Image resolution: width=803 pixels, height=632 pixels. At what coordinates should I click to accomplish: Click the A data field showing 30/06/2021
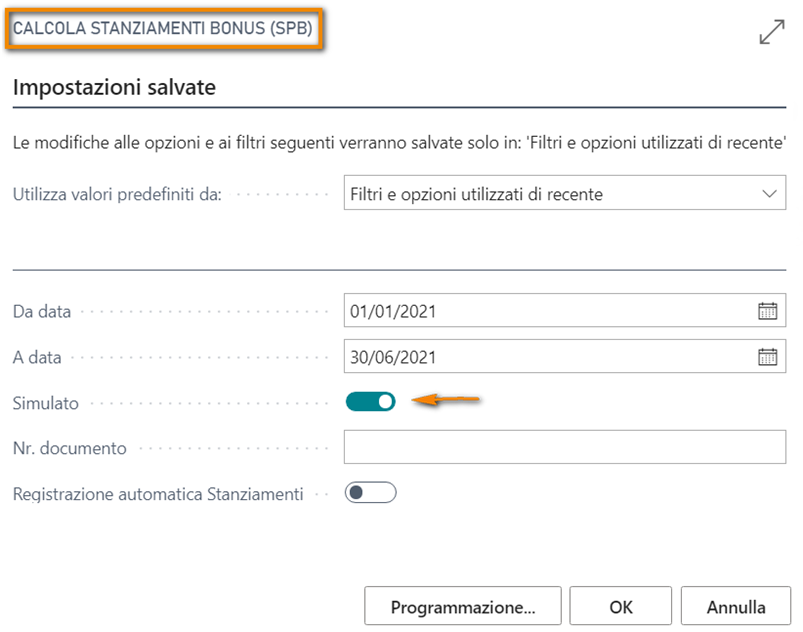pyautogui.click(x=545, y=356)
